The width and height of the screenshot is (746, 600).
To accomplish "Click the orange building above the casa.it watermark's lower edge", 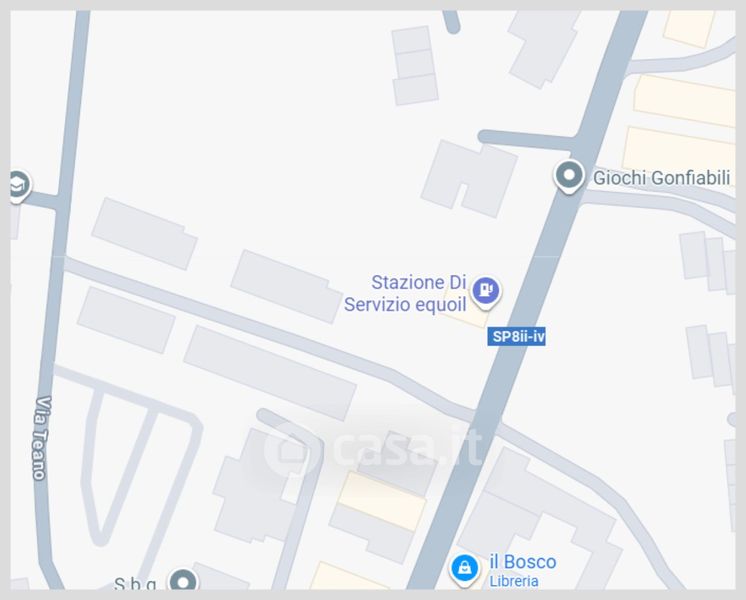I will (382, 501).
